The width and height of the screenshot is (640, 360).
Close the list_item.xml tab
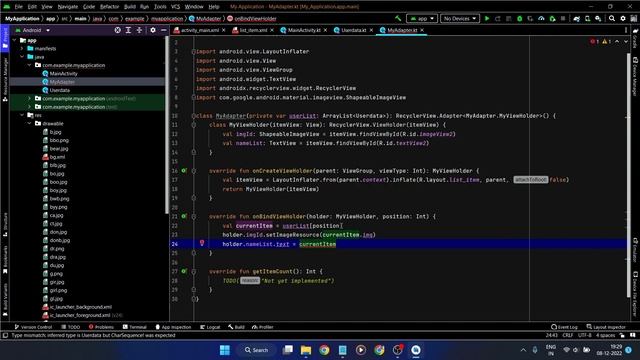click(x=272, y=30)
